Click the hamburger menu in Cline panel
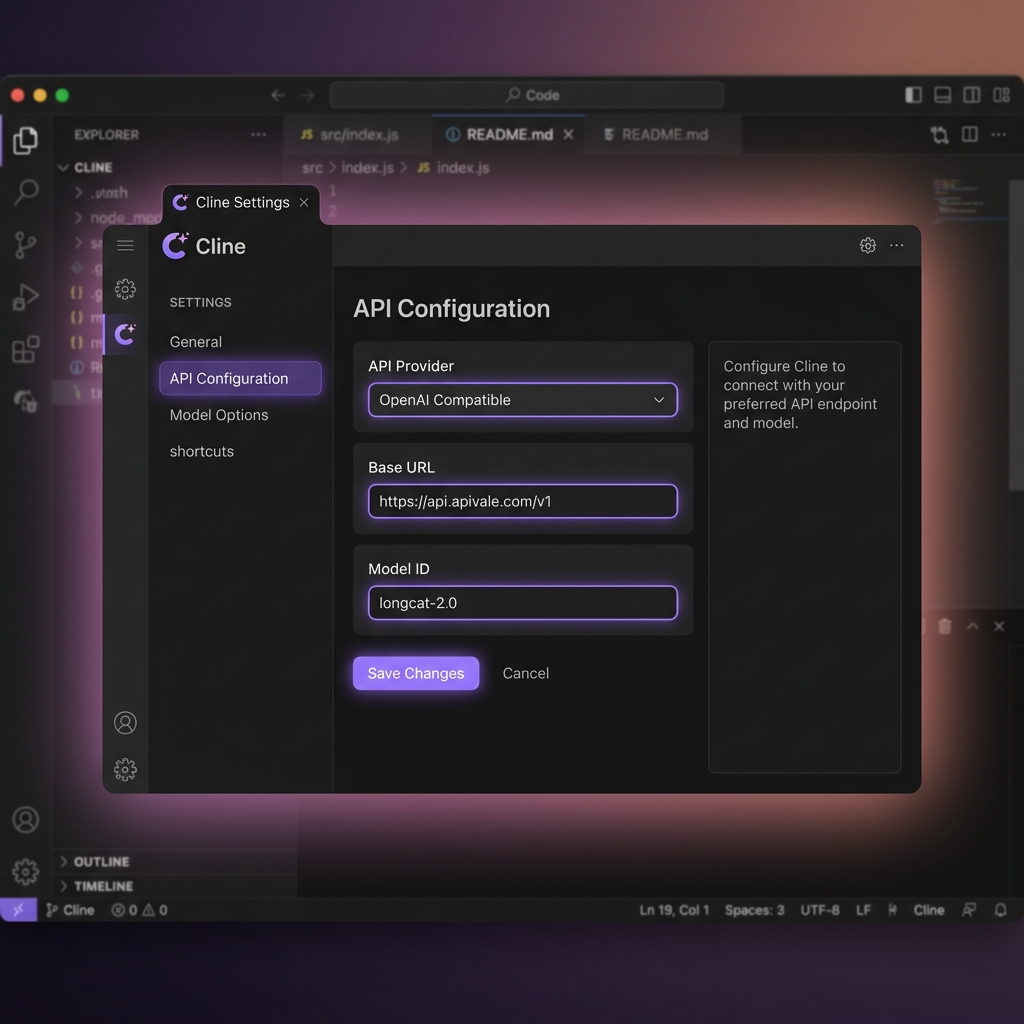This screenshot has width=1024, height=1024. point(125,246)
